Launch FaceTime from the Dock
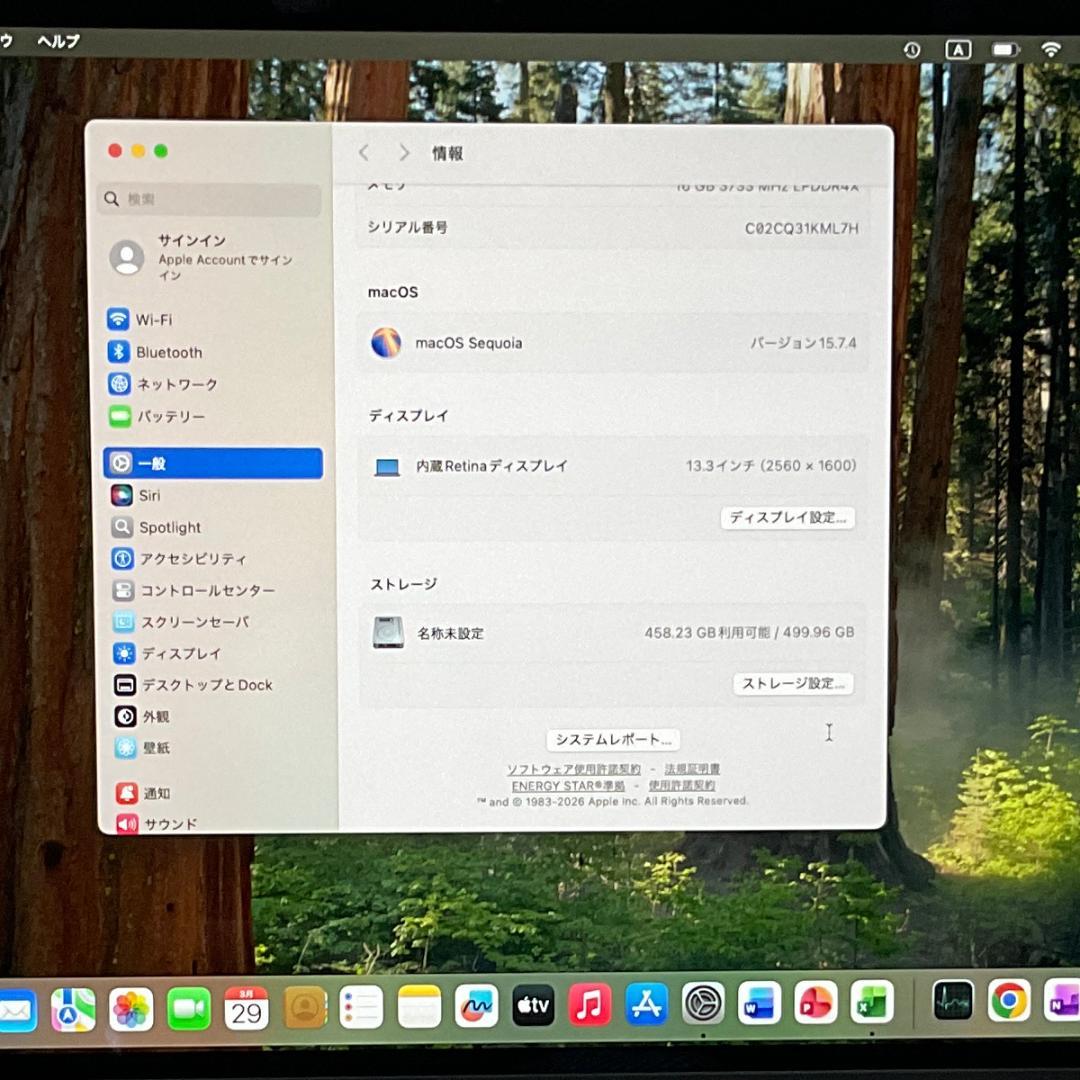Image resolution: width=1080 pixels, height=1080 pixels. coord(189,1004)
